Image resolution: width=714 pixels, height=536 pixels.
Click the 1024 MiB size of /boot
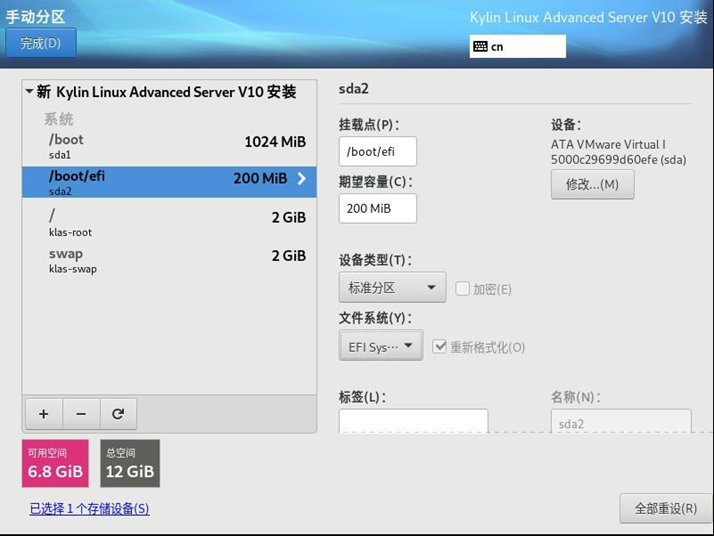(275, 142)
